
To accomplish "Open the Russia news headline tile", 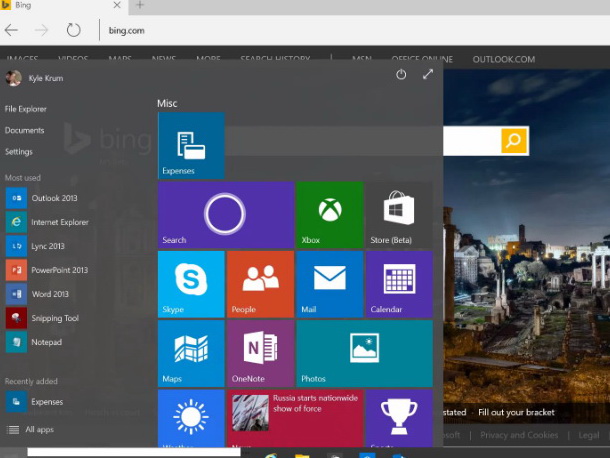I will pos(295,418).
